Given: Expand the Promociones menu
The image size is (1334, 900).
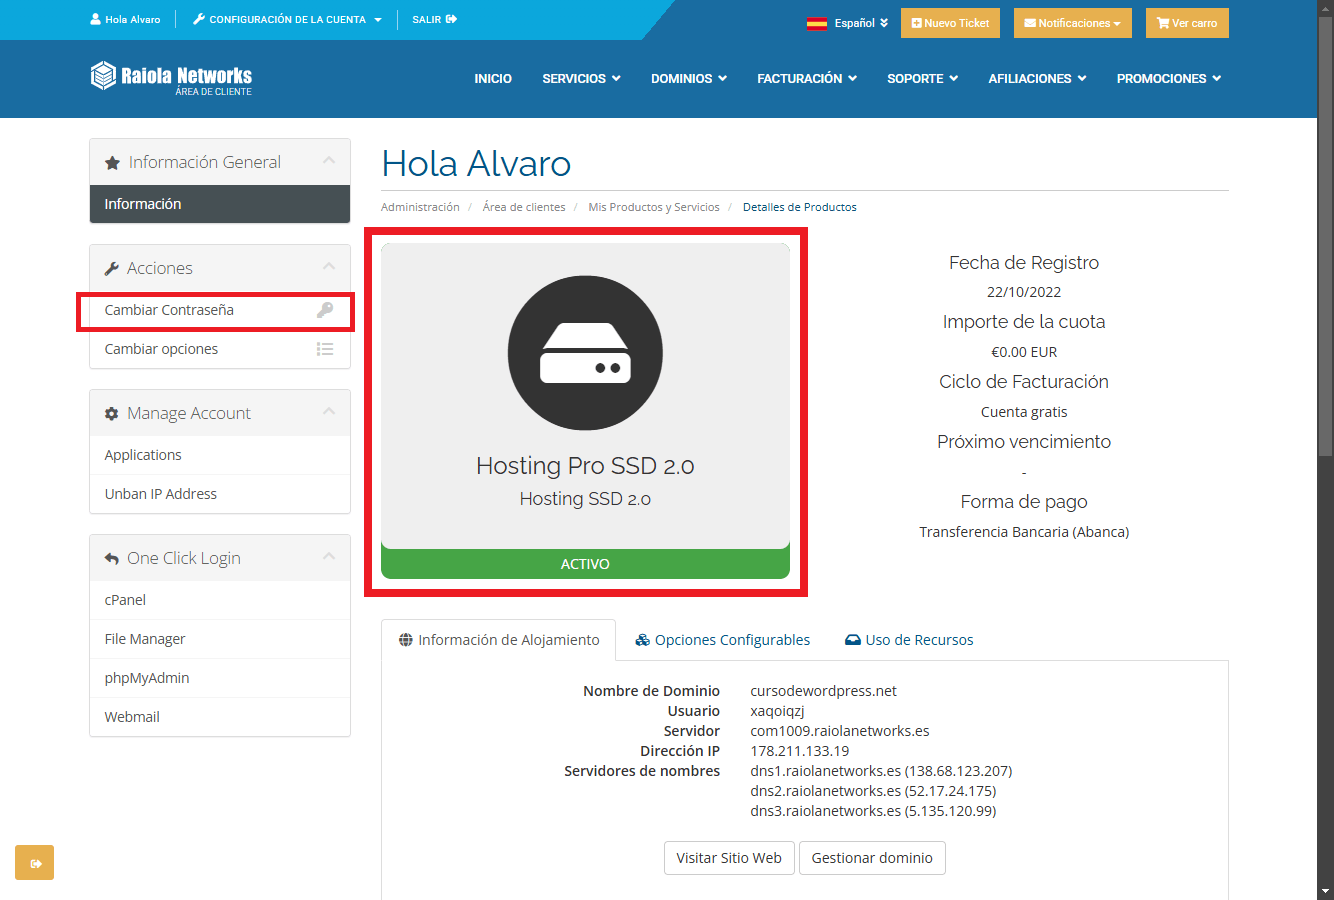Looking at the screenshot, I should (x=1168, y=78).
